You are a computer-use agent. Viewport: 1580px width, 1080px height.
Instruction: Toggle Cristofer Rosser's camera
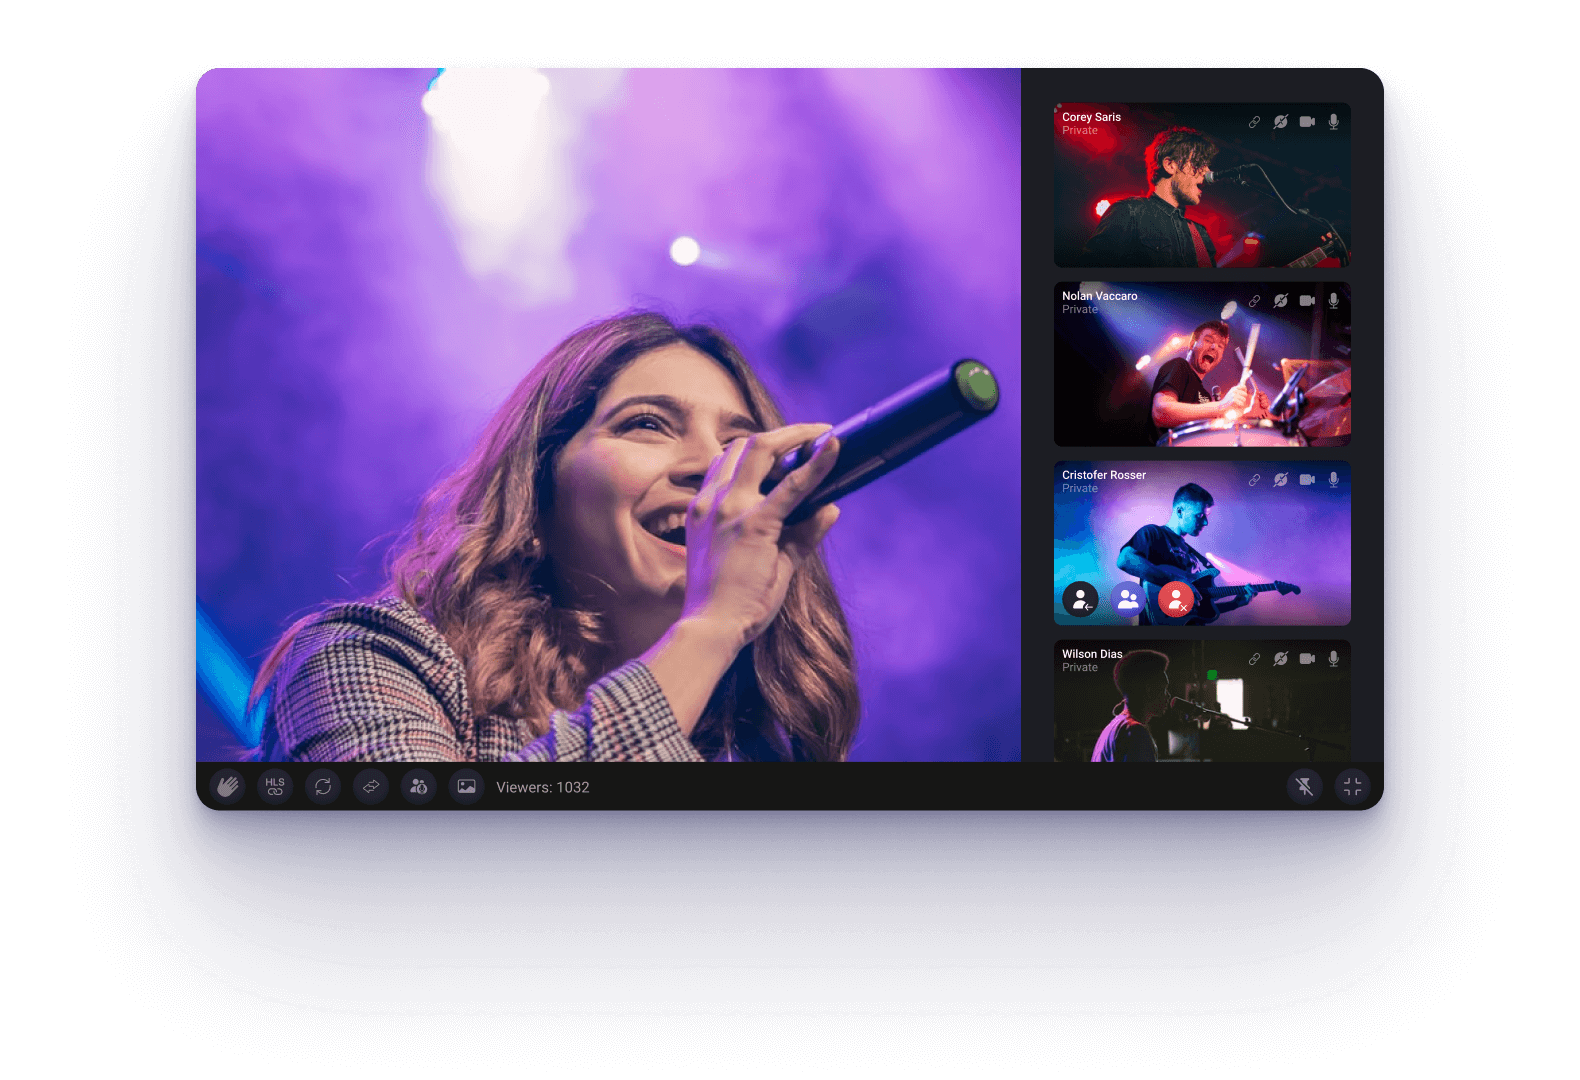point(1307,480)
